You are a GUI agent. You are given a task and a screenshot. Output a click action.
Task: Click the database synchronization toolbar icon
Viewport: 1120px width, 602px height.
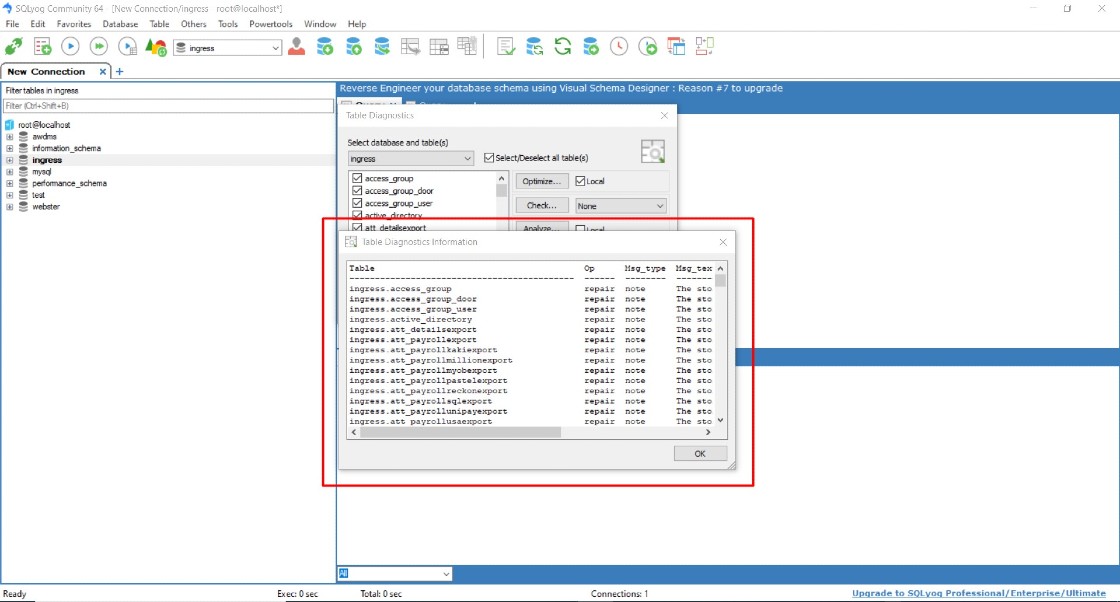[x=534, y=47]
